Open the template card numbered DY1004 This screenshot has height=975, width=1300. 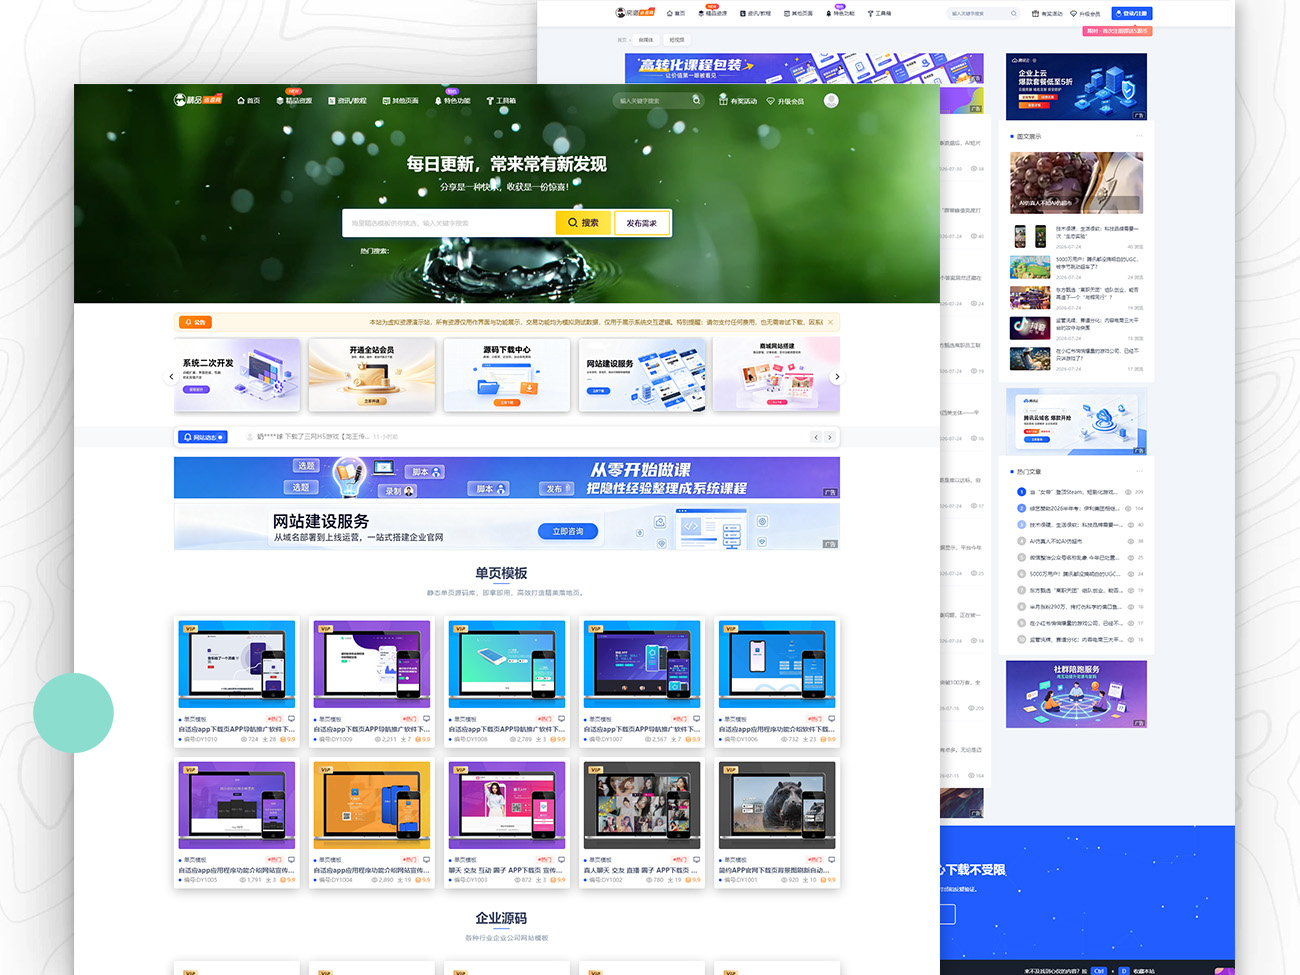(372, 823)
